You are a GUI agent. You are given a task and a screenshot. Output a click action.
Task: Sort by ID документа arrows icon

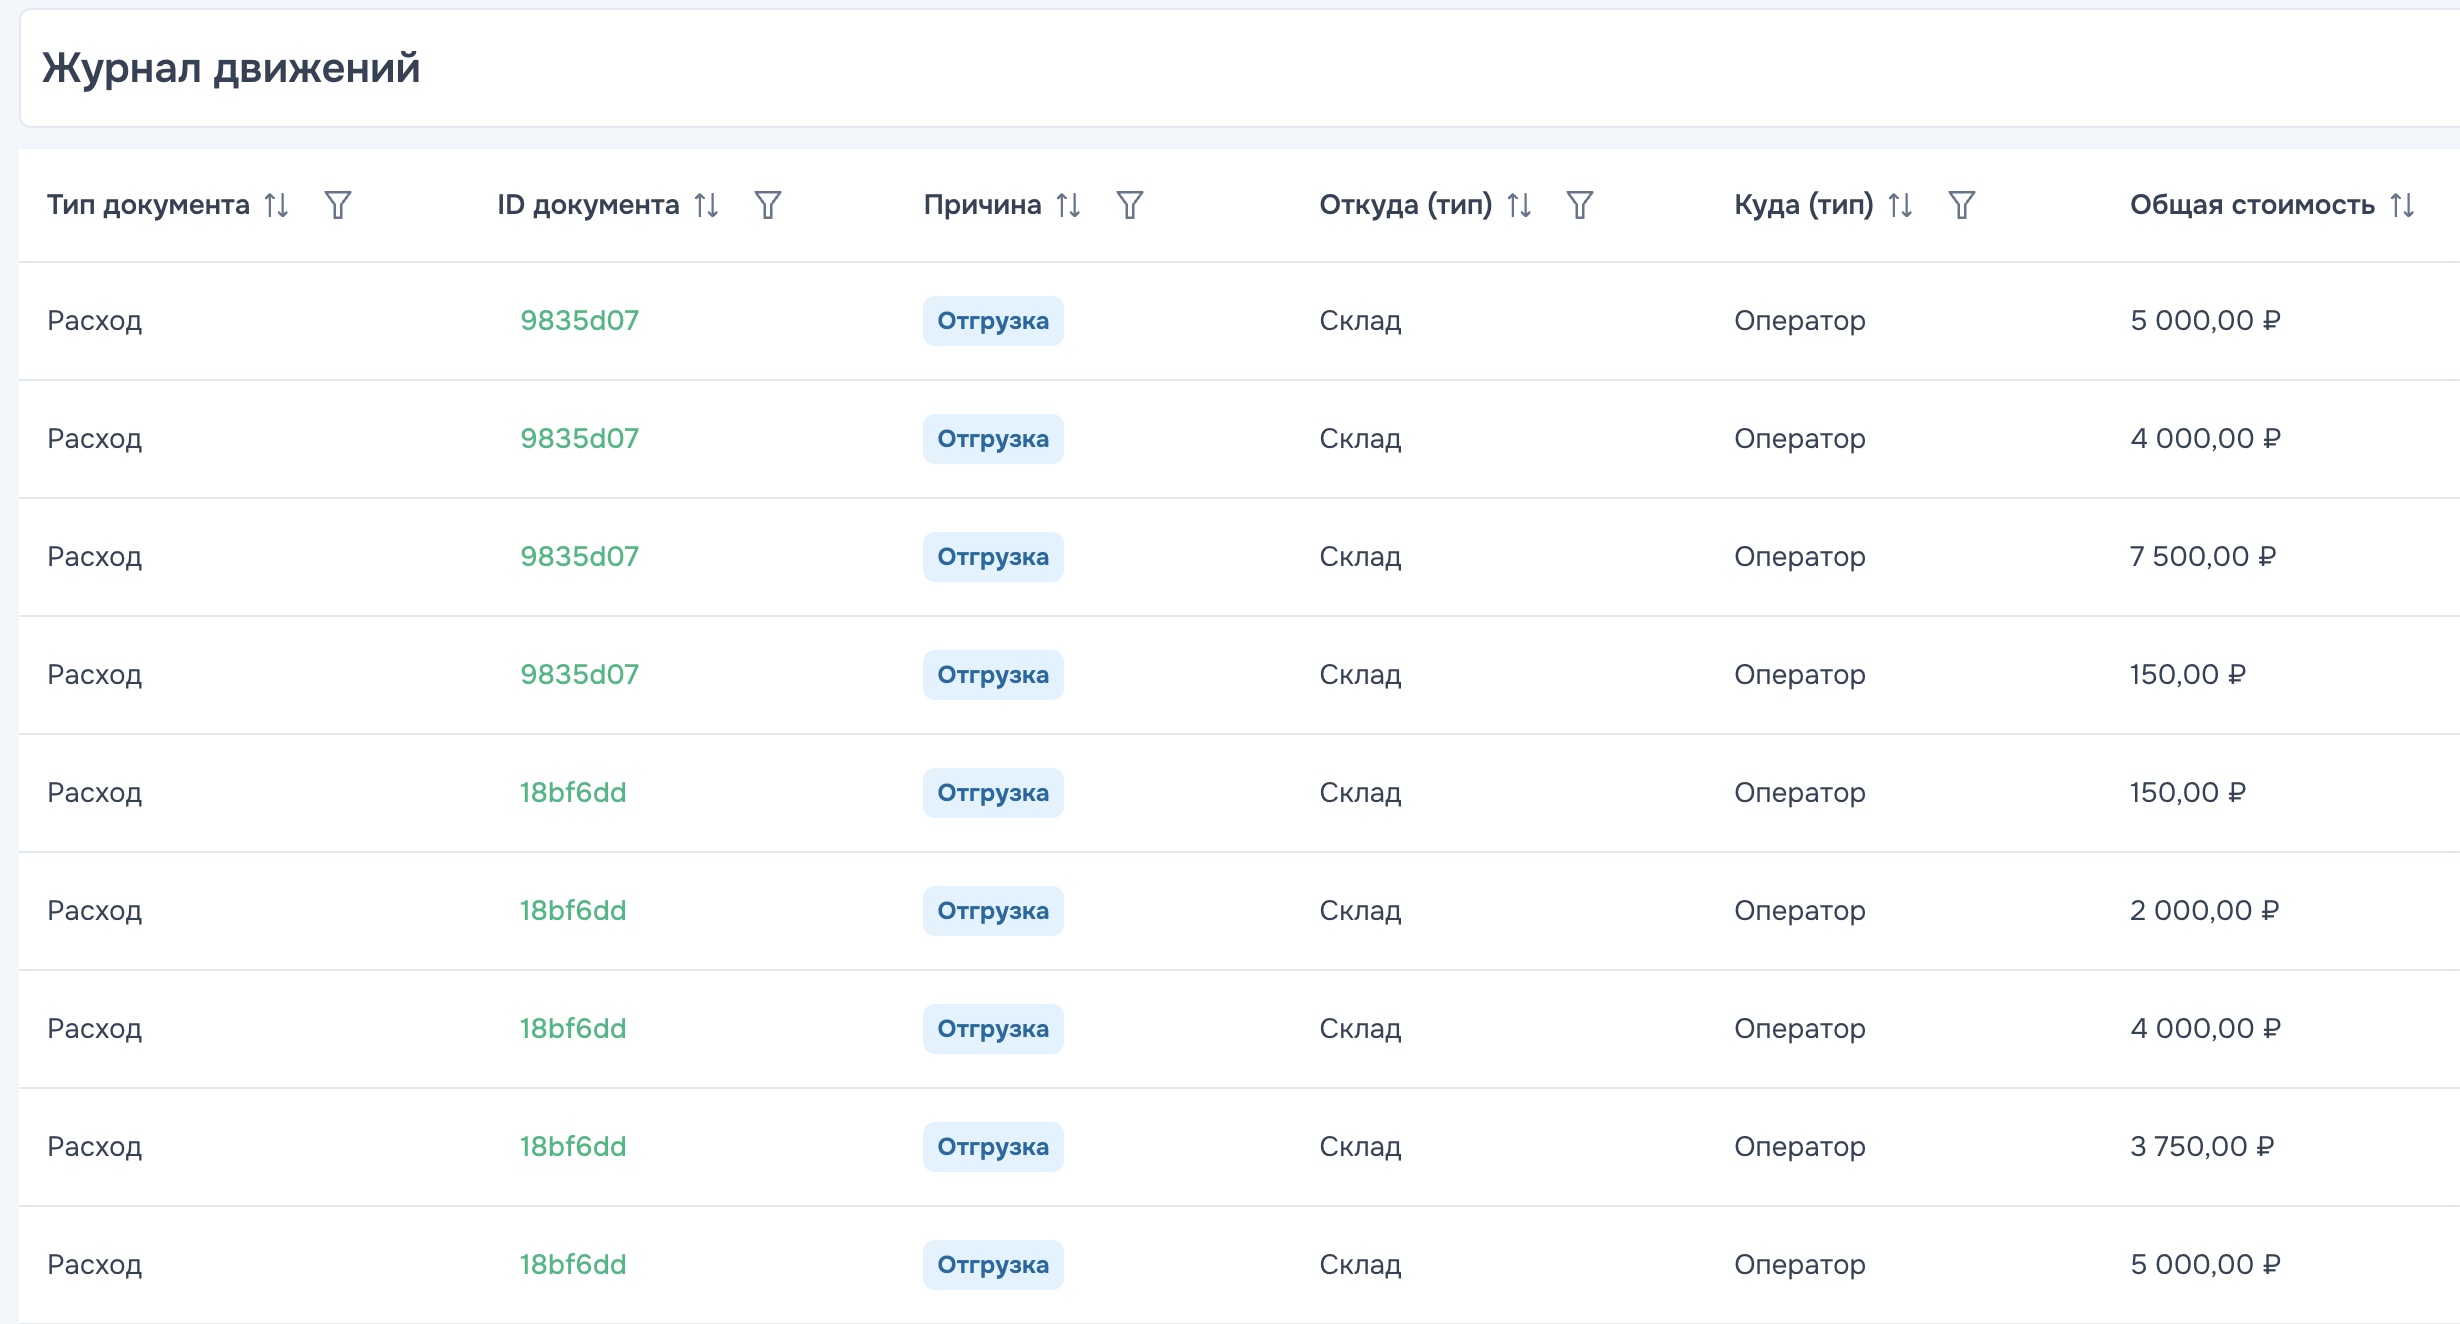707,205
